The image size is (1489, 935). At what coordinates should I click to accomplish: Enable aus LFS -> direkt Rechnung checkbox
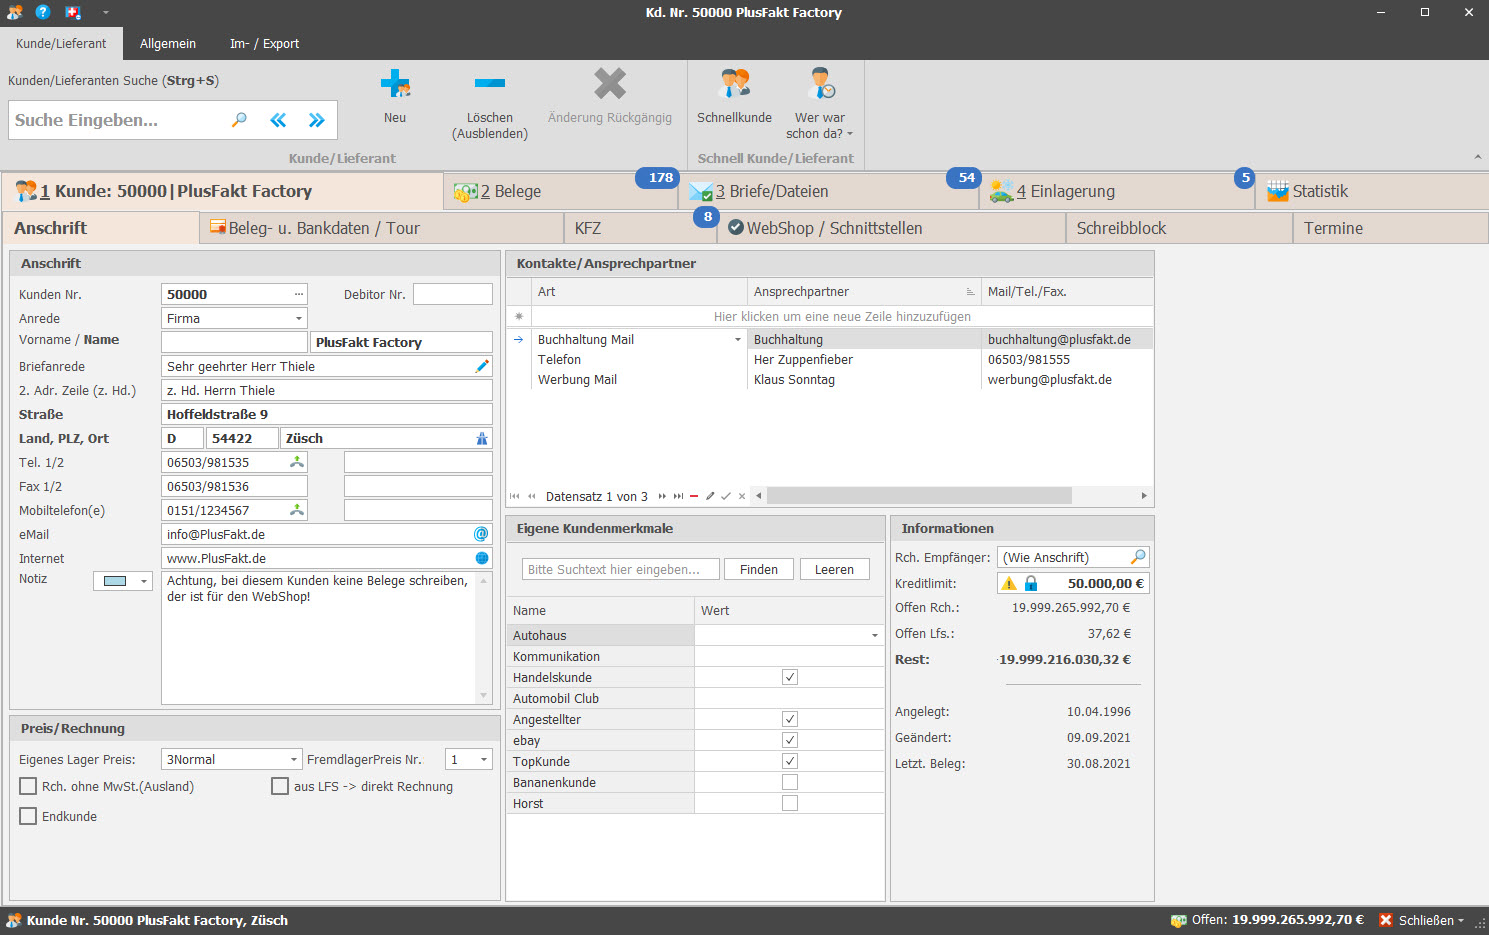point(280,786)
